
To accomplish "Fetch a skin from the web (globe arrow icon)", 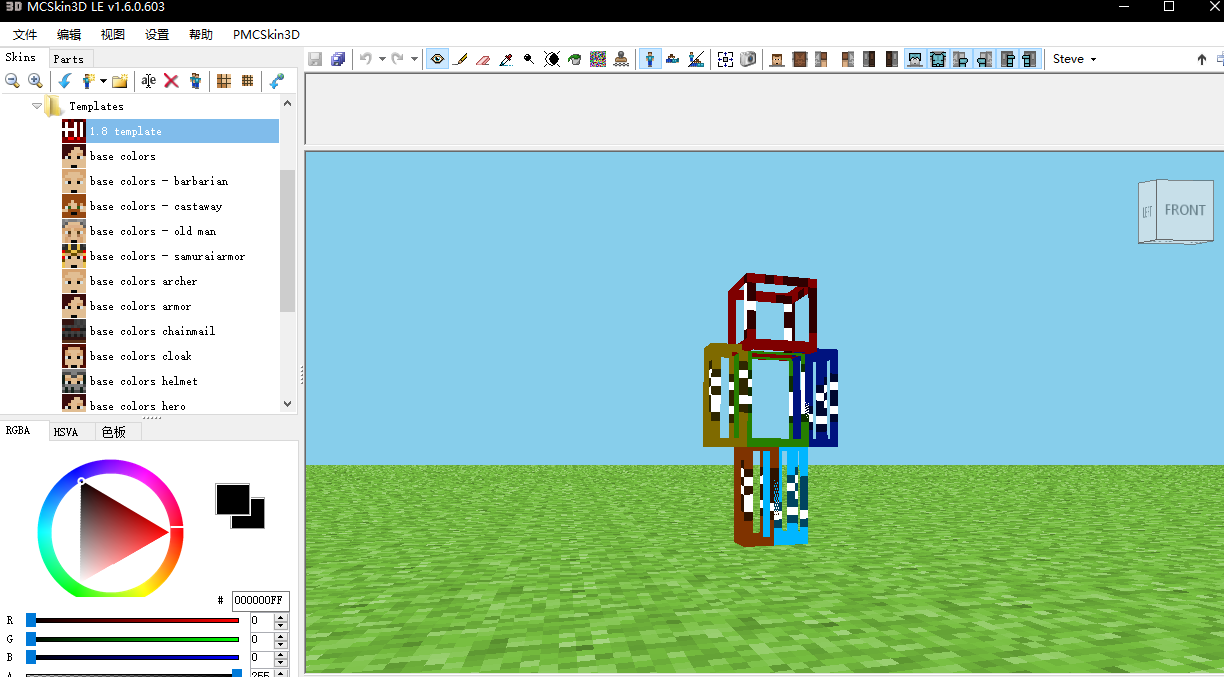I will click(277, 81).
